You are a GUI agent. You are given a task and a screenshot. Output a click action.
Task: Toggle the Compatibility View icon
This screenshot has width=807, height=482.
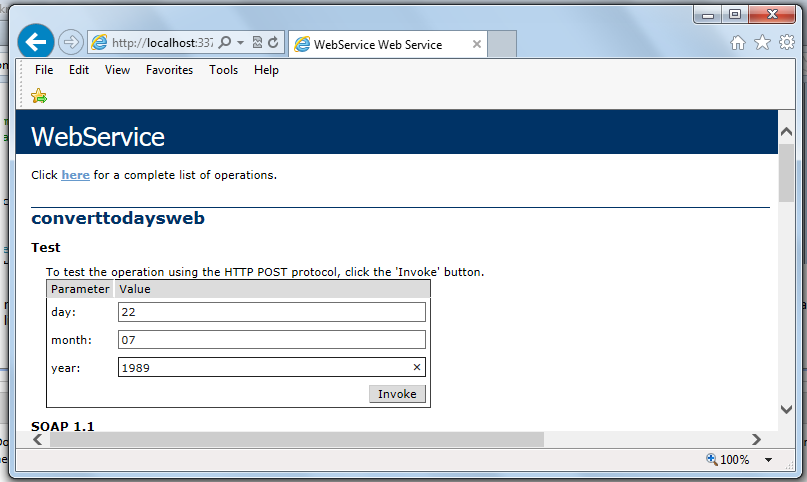click(x=257, y=42)
